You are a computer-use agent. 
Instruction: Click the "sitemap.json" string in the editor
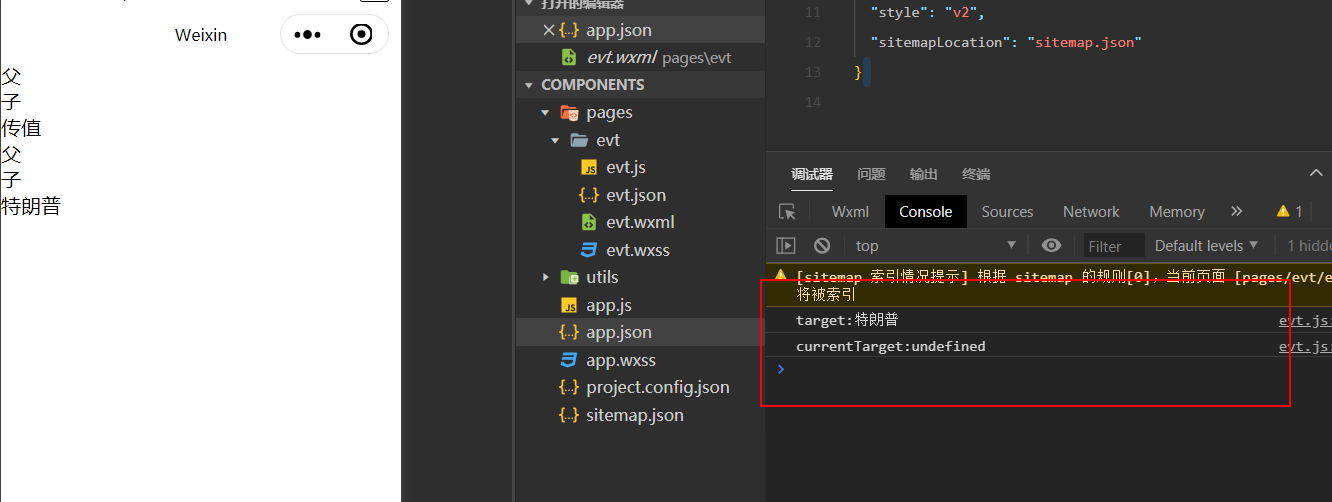point(1084,42)
